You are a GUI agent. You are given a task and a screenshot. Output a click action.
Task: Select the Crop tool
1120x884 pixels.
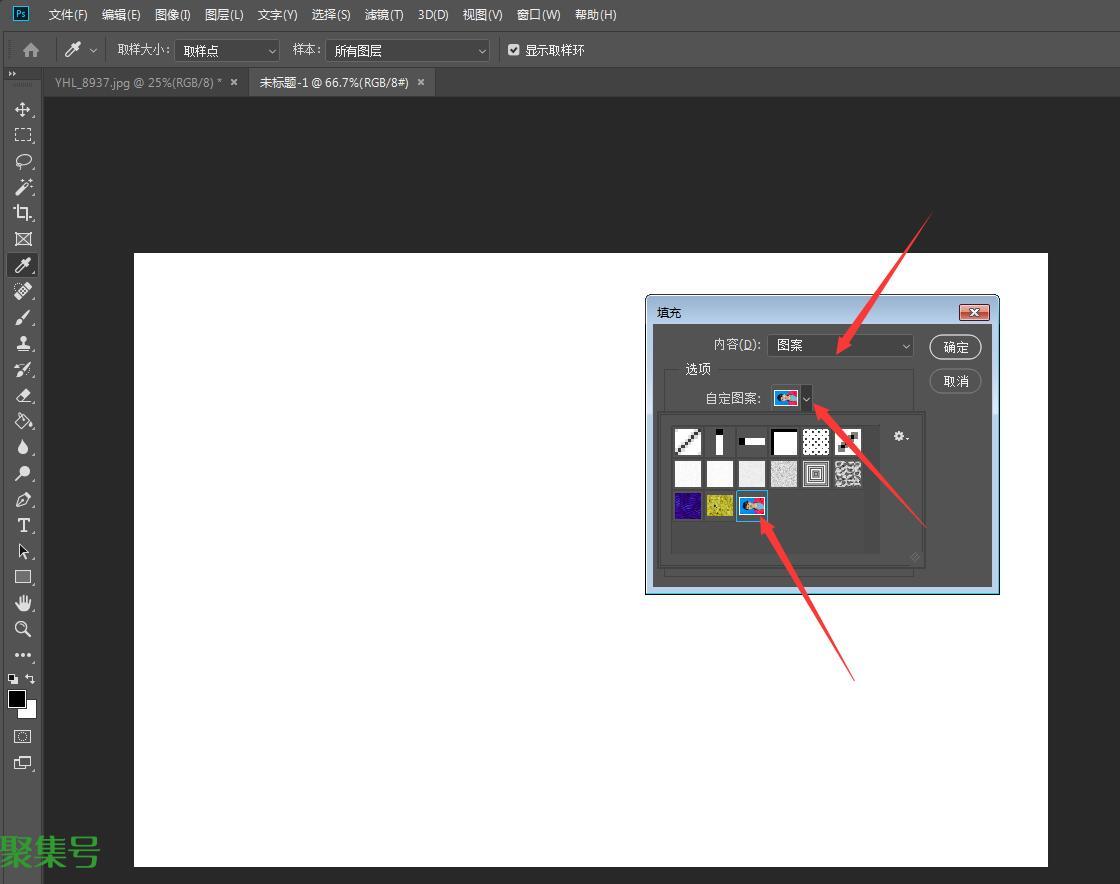22,213
